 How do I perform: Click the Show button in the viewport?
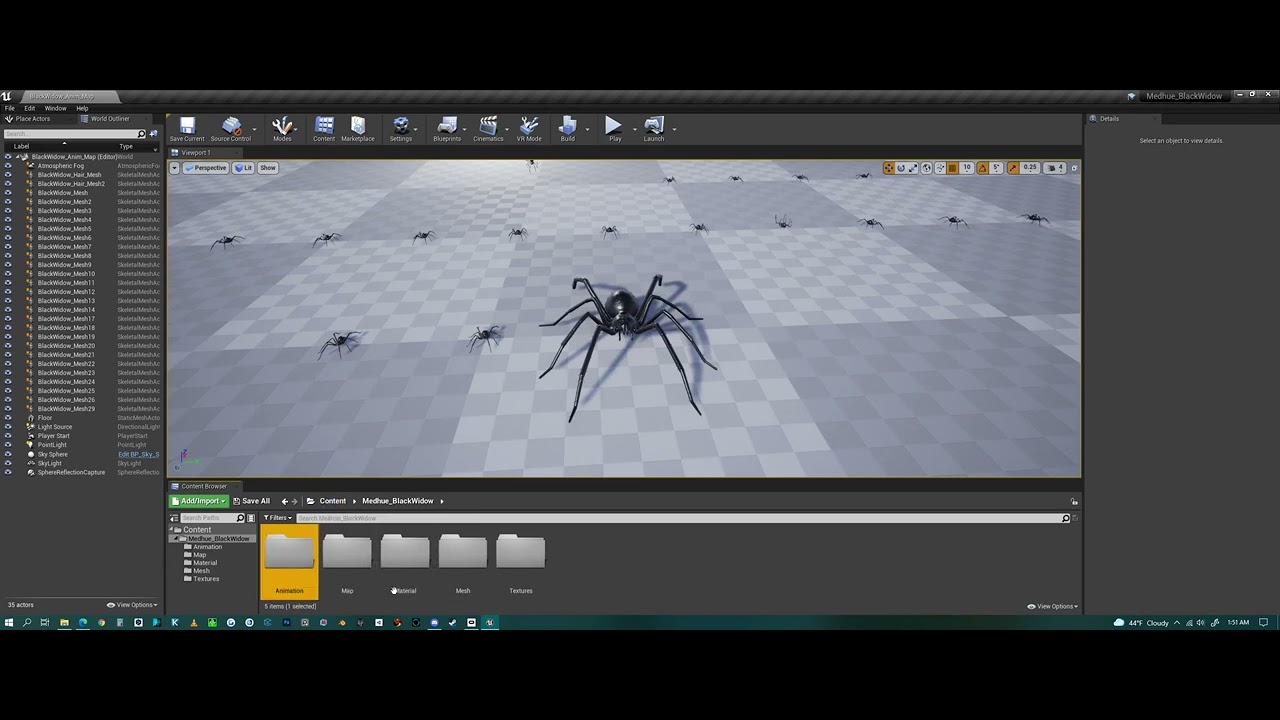point(268,168)
